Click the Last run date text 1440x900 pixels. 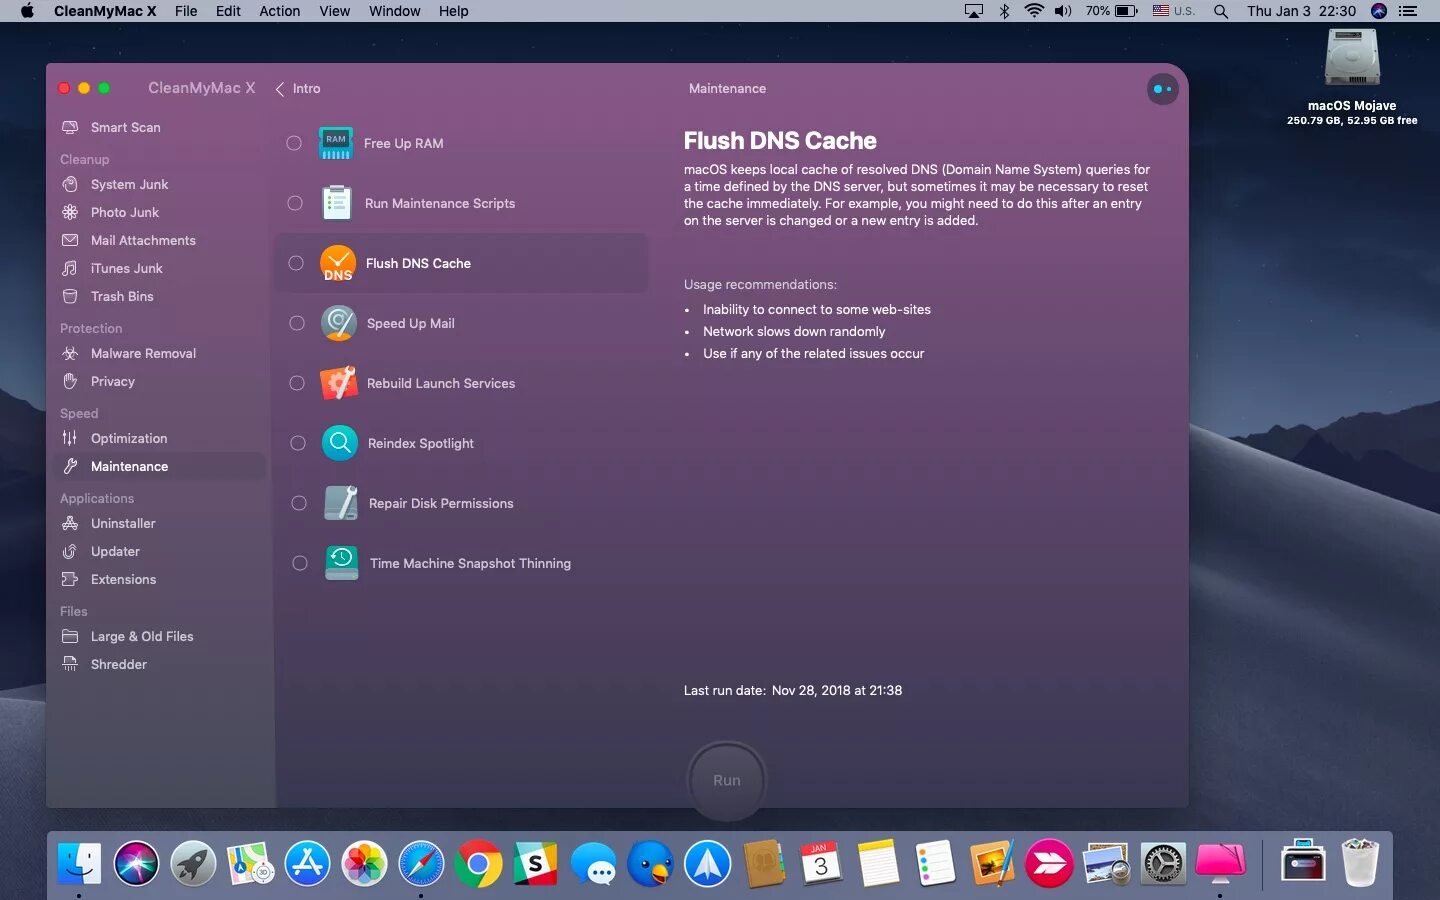793,690
